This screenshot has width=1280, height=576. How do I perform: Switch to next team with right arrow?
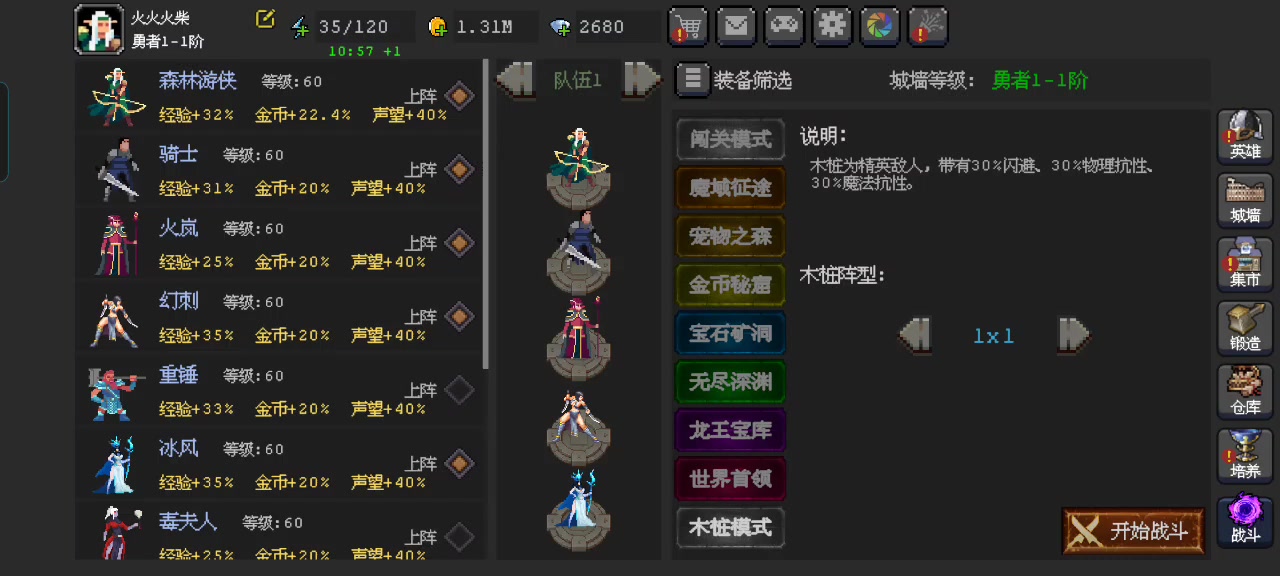coord(641,79)
